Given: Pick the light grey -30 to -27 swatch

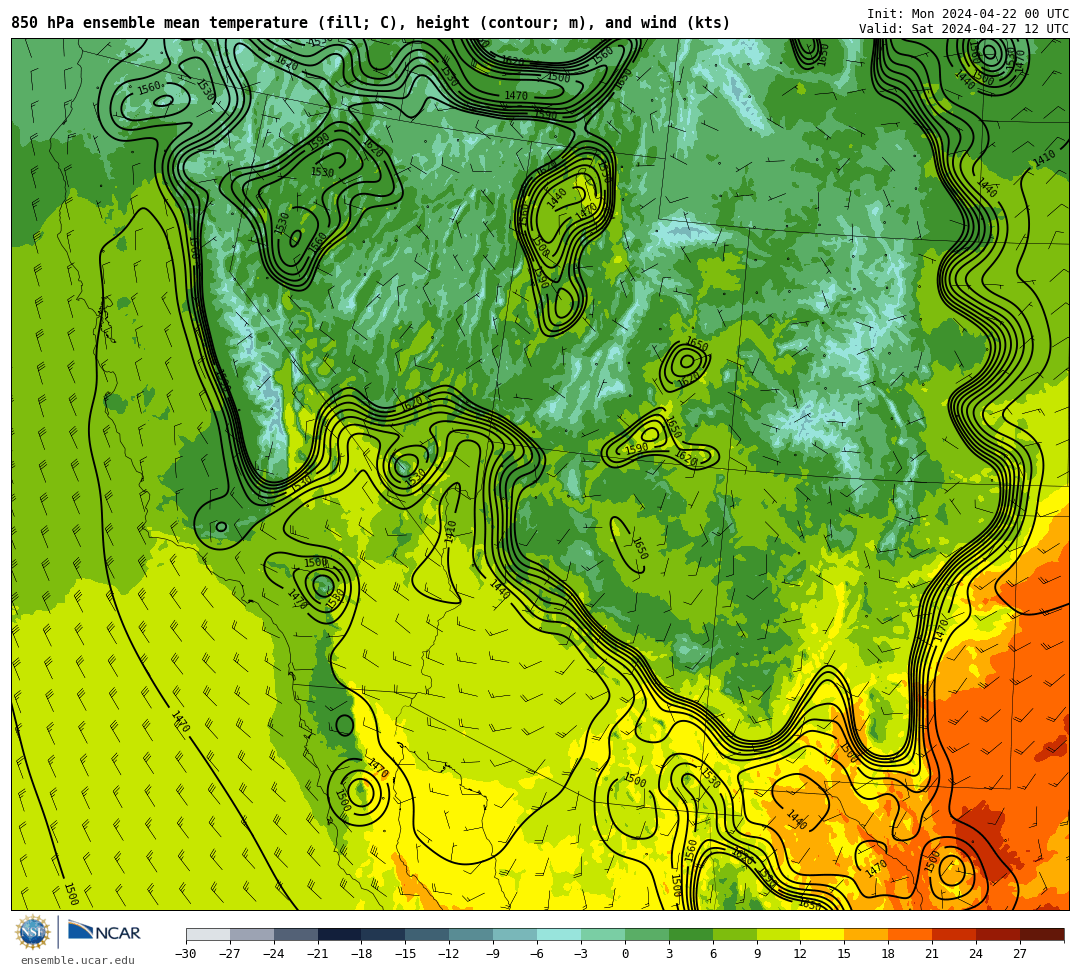Looking at the screenshot, I should 208,934.
